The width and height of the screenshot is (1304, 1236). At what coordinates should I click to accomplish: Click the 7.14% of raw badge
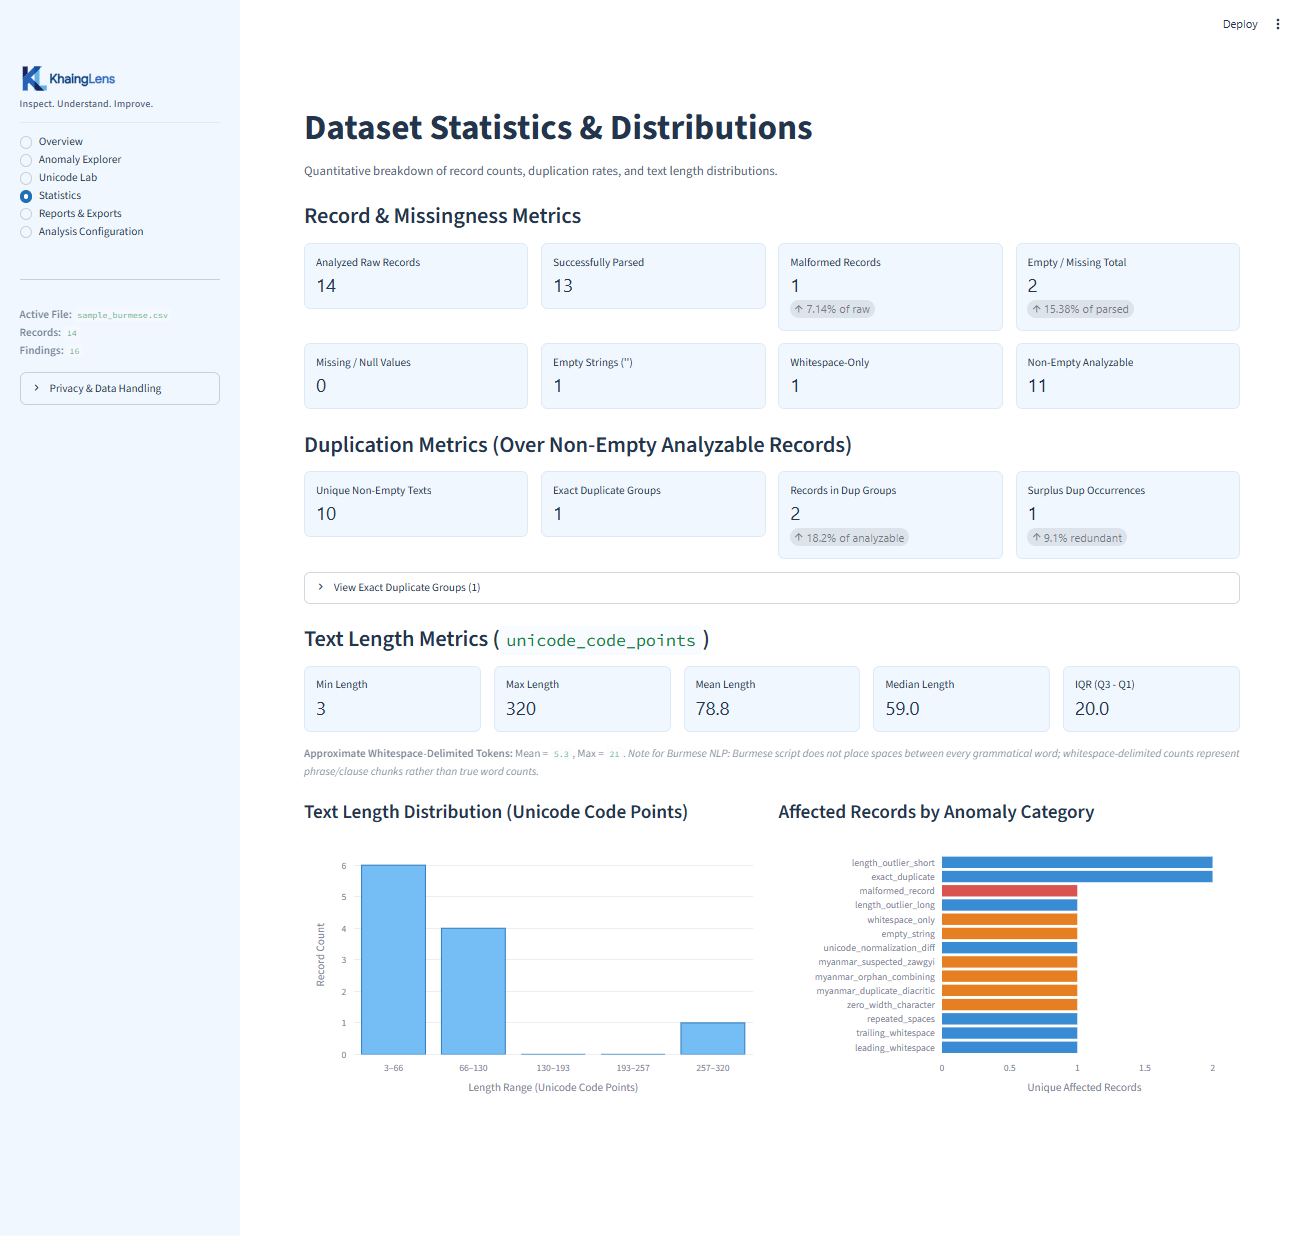coord(832,309)
